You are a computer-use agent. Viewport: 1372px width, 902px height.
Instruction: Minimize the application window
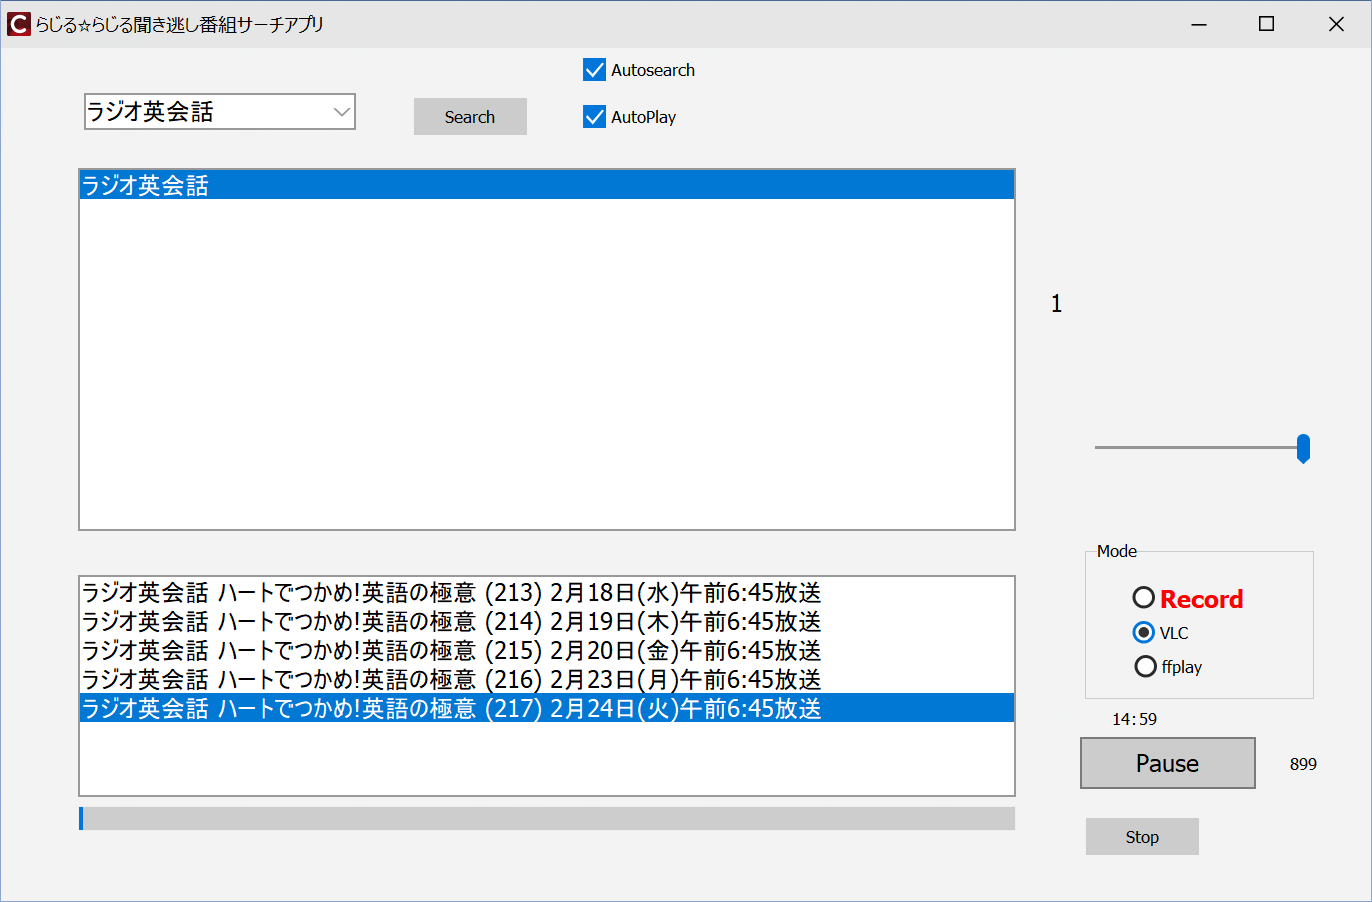(1198, 24)
